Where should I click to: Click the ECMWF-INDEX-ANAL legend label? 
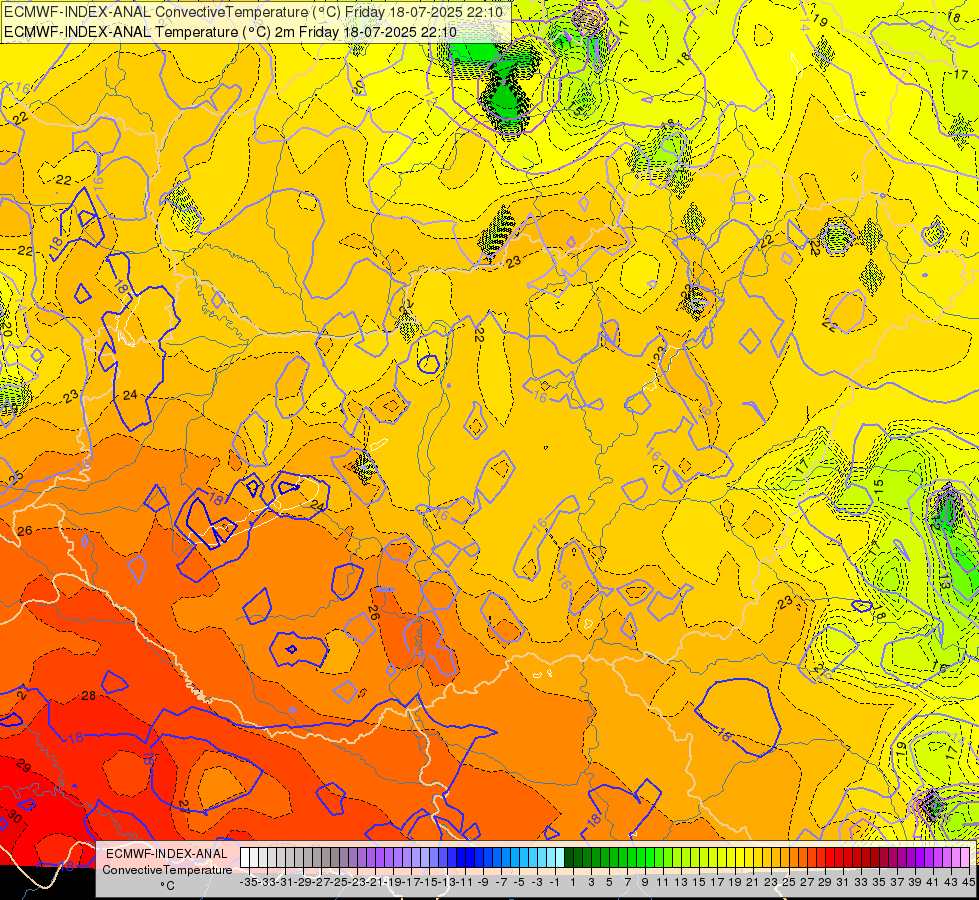(x=167, y=854)
